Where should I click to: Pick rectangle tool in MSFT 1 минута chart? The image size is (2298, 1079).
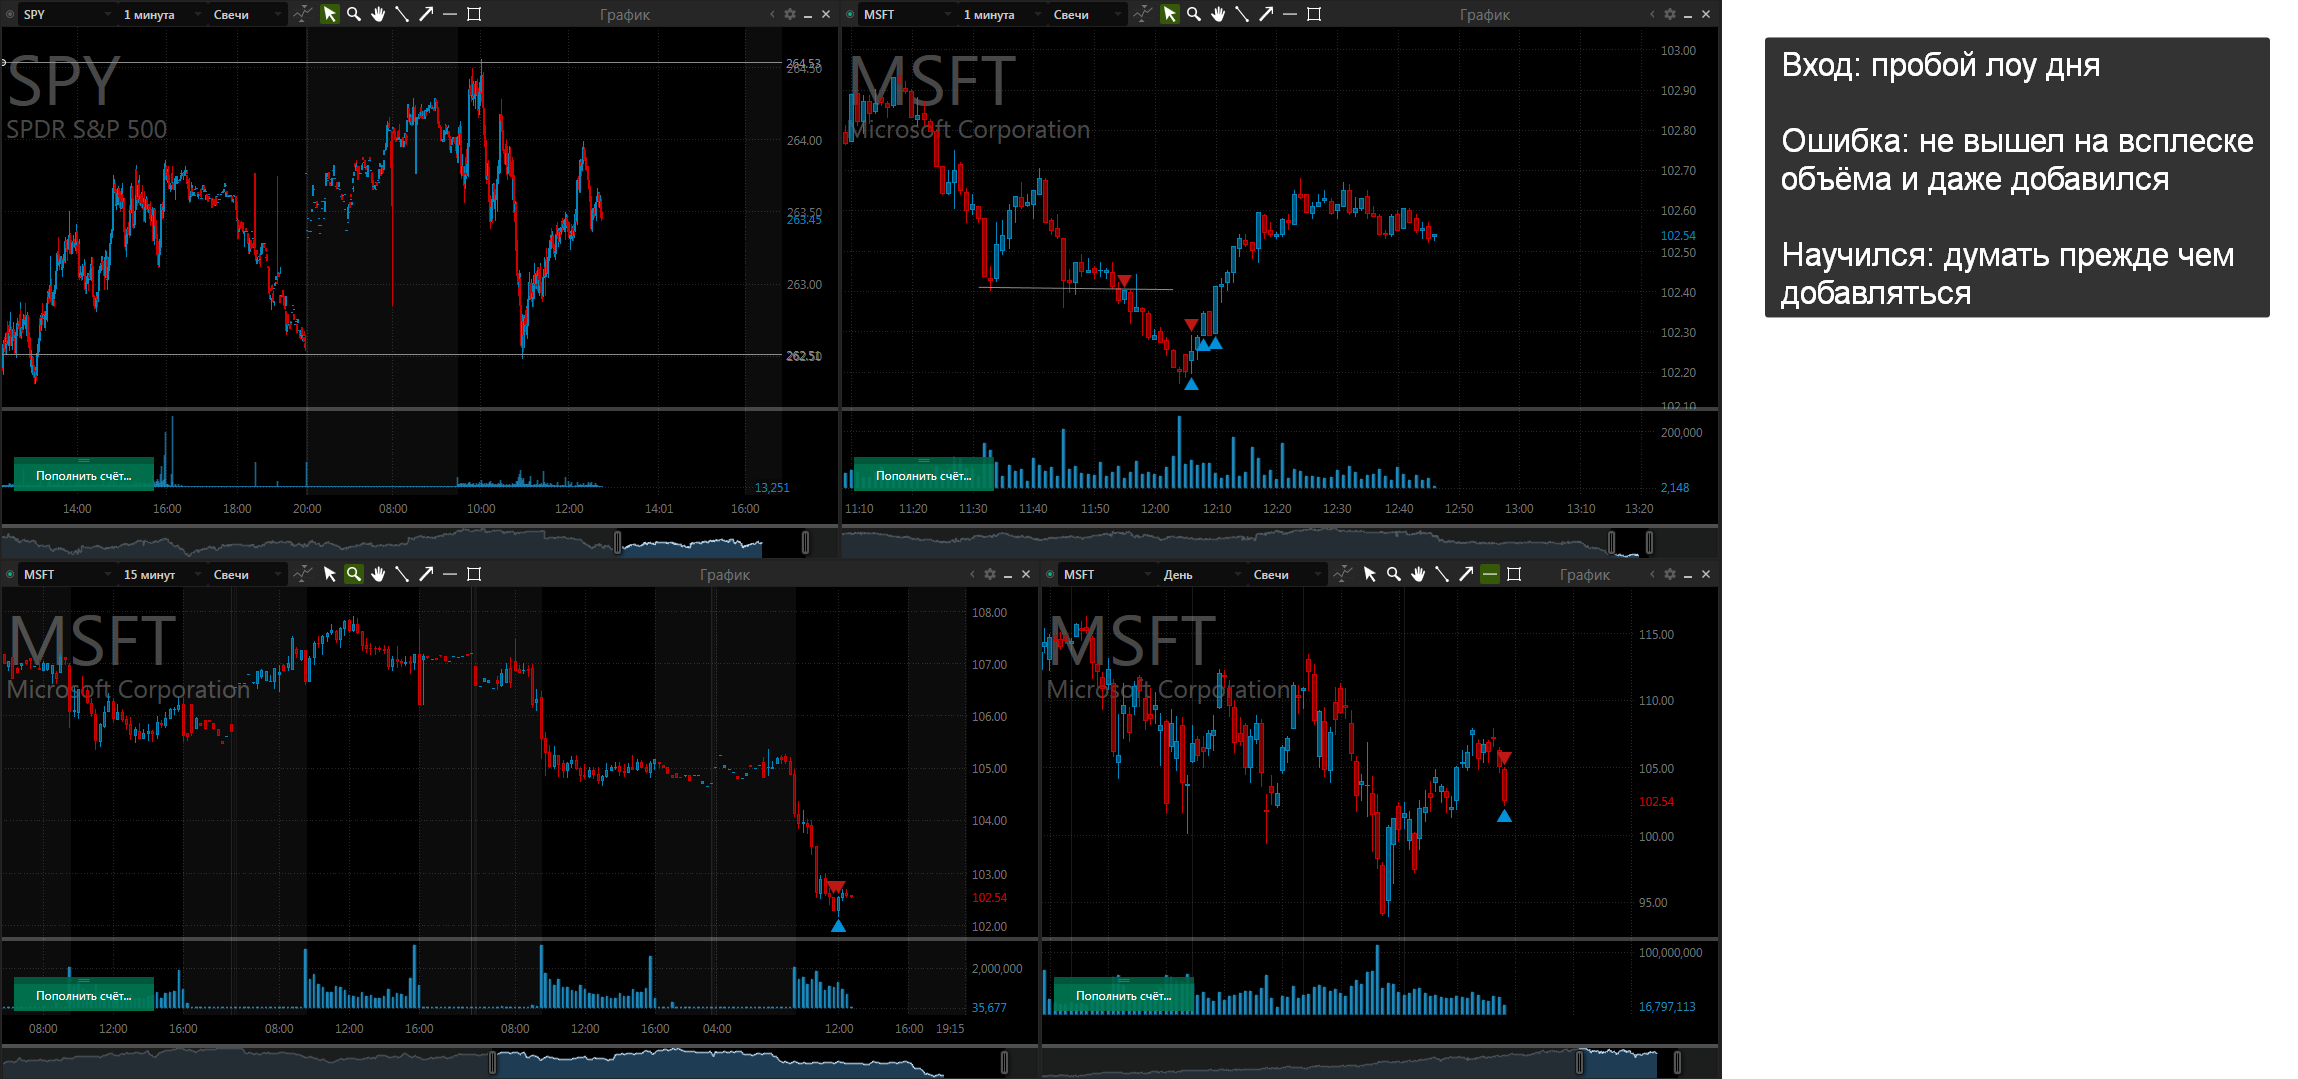coord(1314,14)
